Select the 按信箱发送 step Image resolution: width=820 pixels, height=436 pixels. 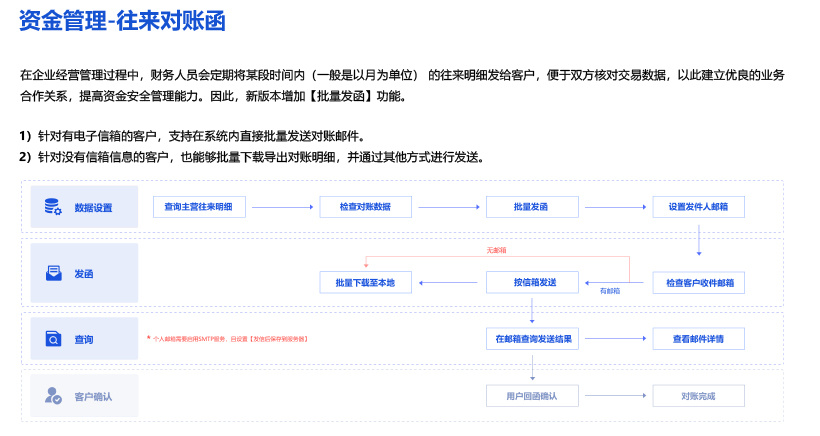click(x=531, y=283)
